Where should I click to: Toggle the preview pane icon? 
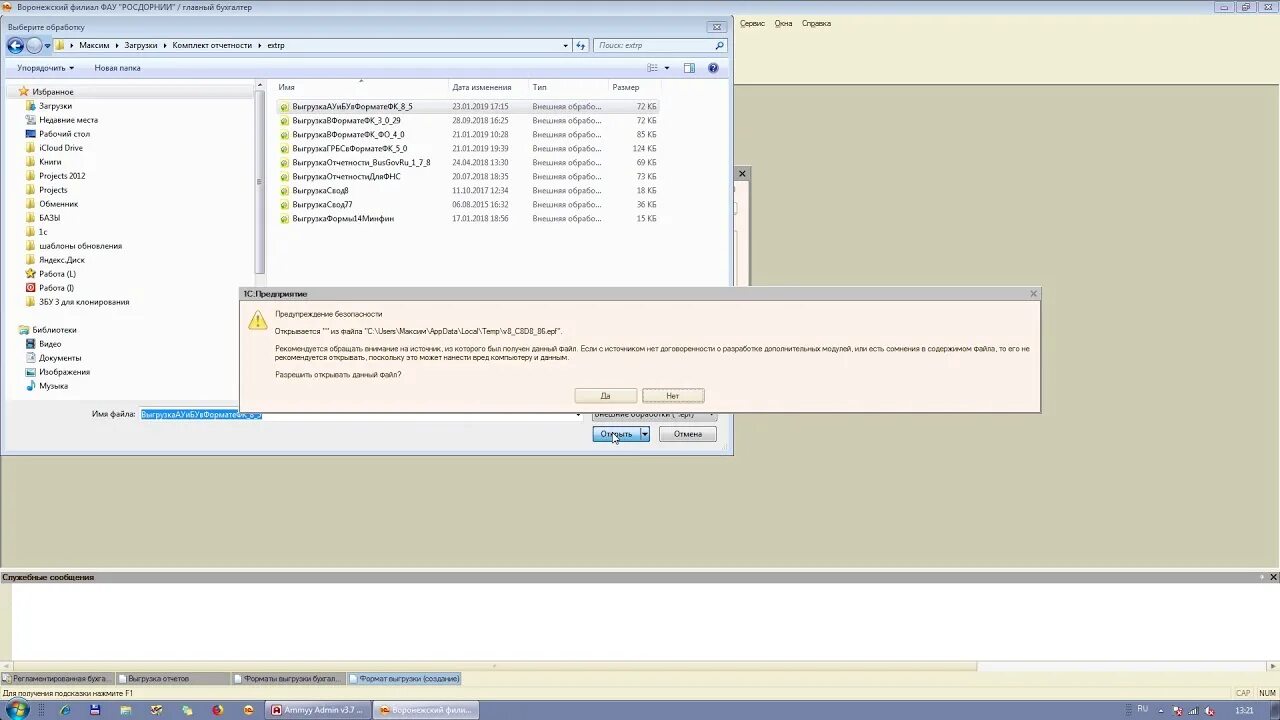689,68
